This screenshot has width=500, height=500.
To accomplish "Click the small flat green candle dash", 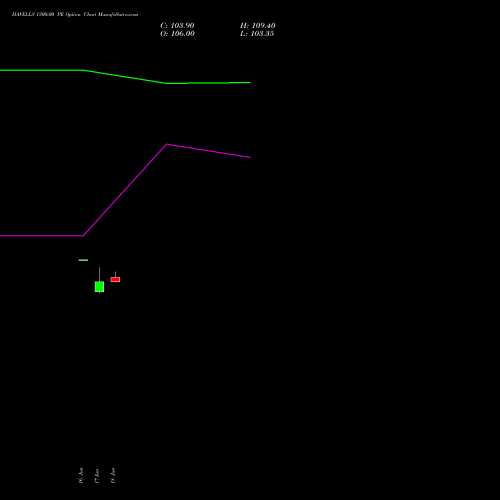I will (x=83, y=260).
